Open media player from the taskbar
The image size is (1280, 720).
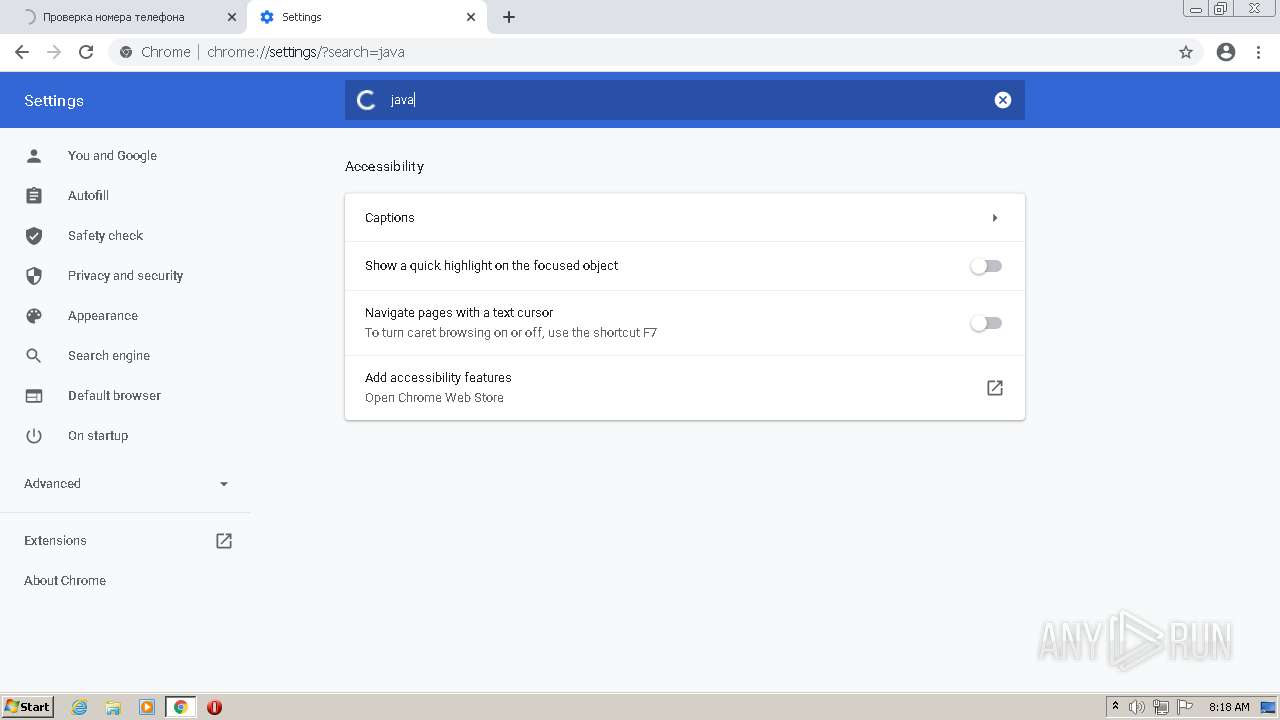tap(147, 707)
